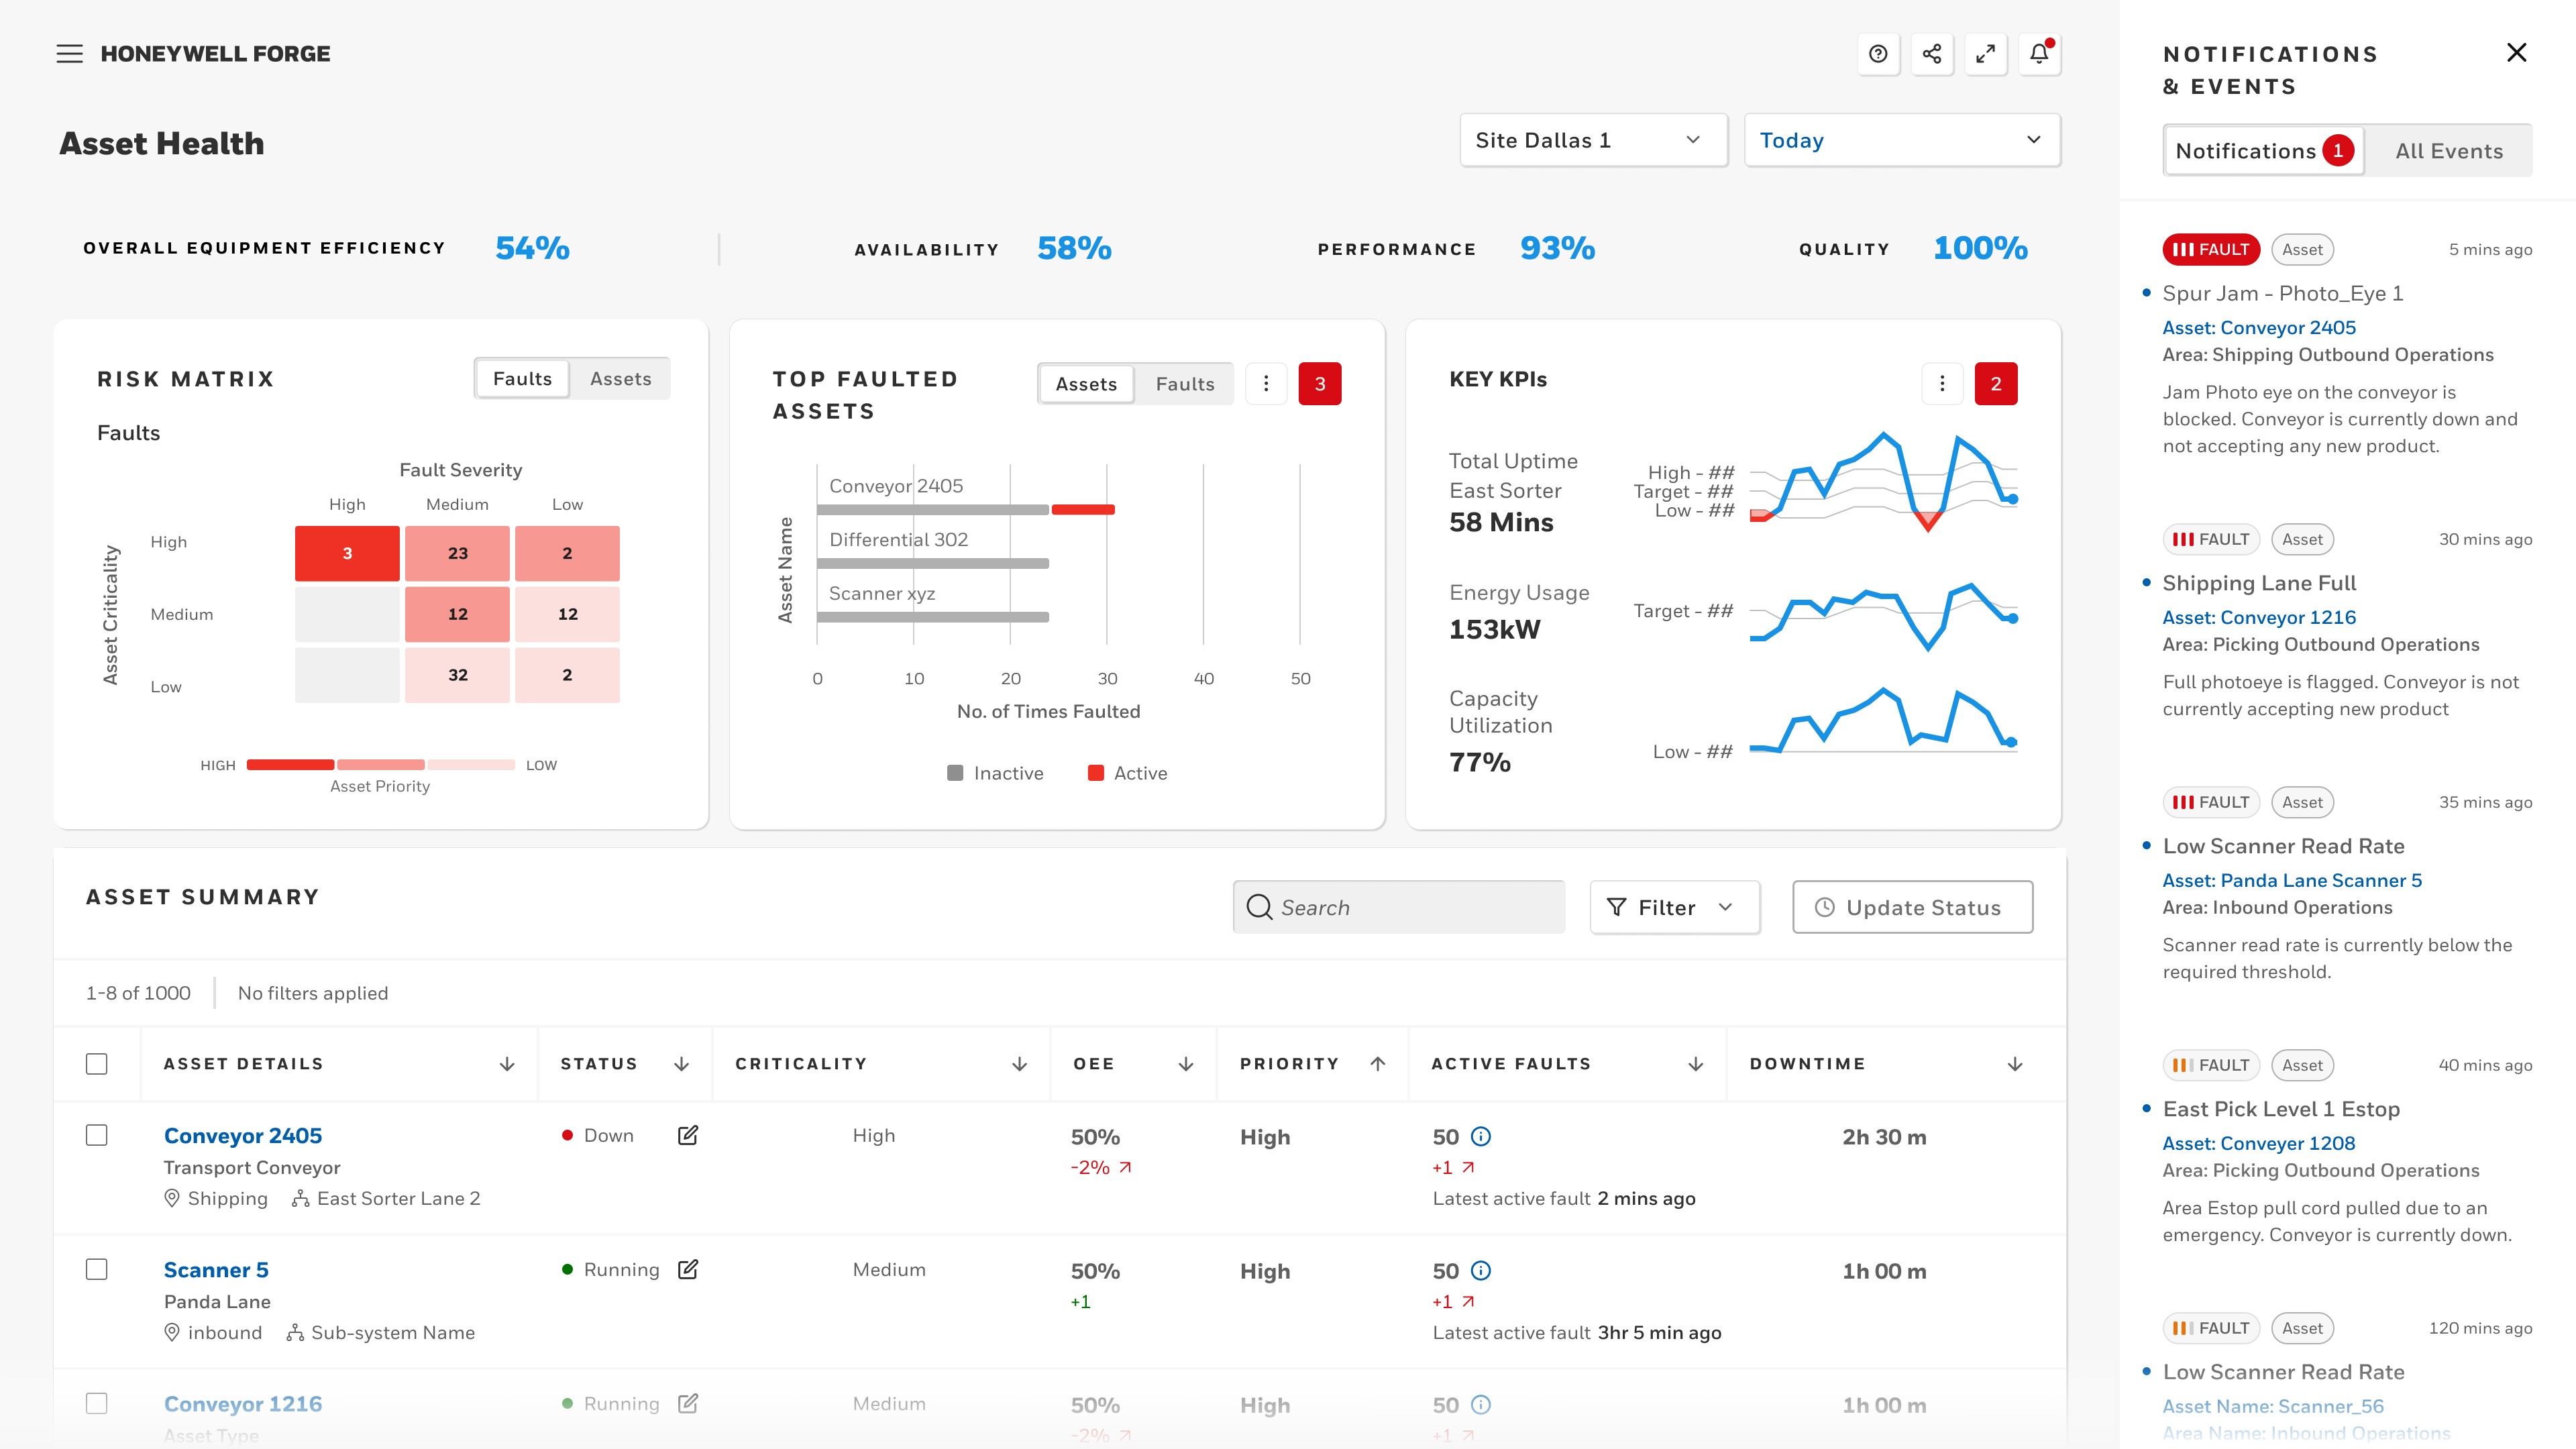Open Asset: Conveyor 1216 notification link
This screenshot has height=1449, width=2576.
2259,618
